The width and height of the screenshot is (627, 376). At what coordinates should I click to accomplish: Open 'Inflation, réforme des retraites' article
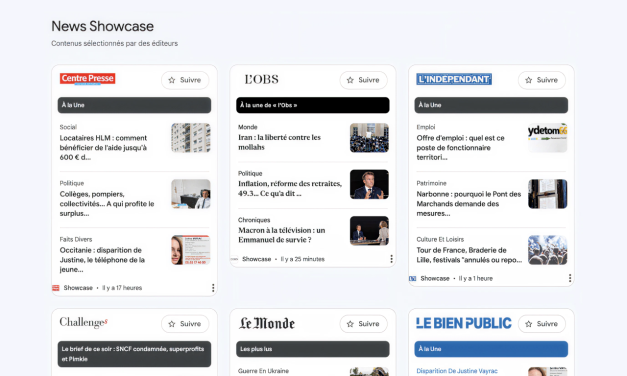(x=290, y=188)
